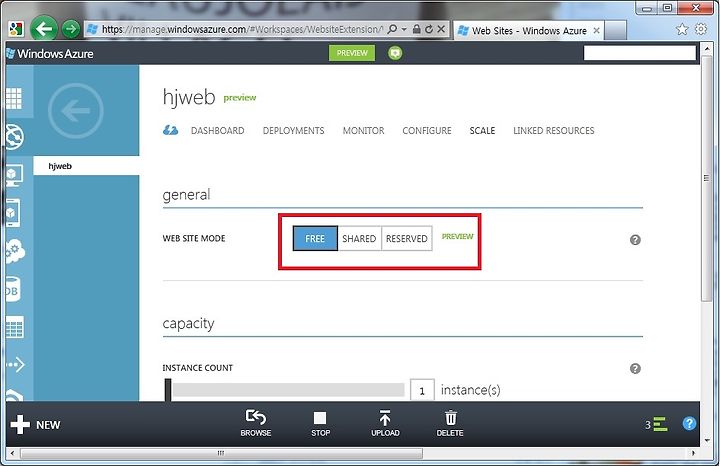Viewport: 720px width, 466px height.
Task: Open quick start cloud icon tab
Action: pyautogui.click(x=170, y=130)
